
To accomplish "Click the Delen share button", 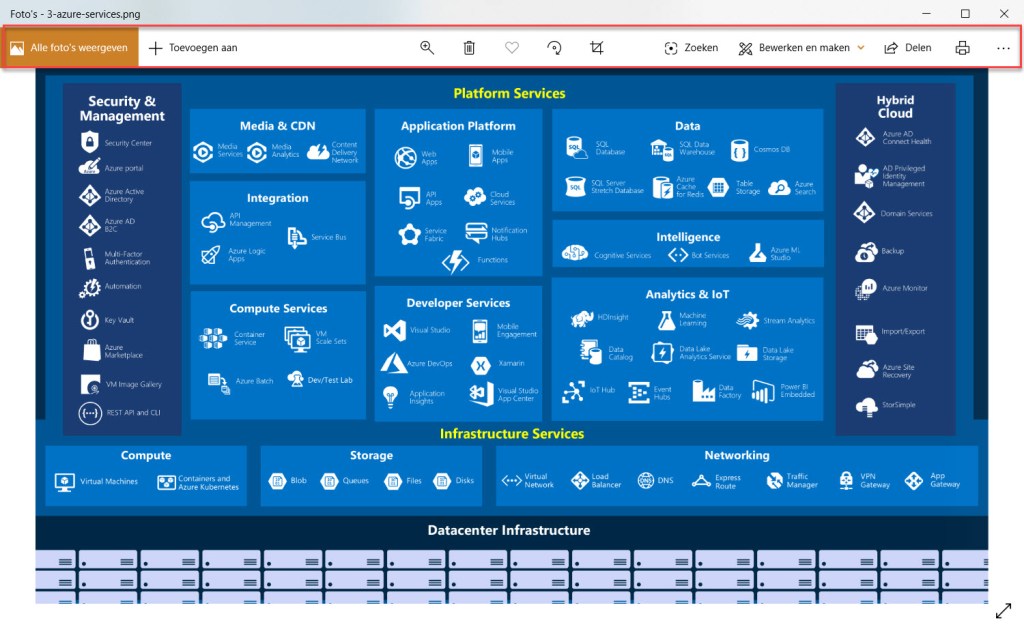I will (x=907, y=48).
